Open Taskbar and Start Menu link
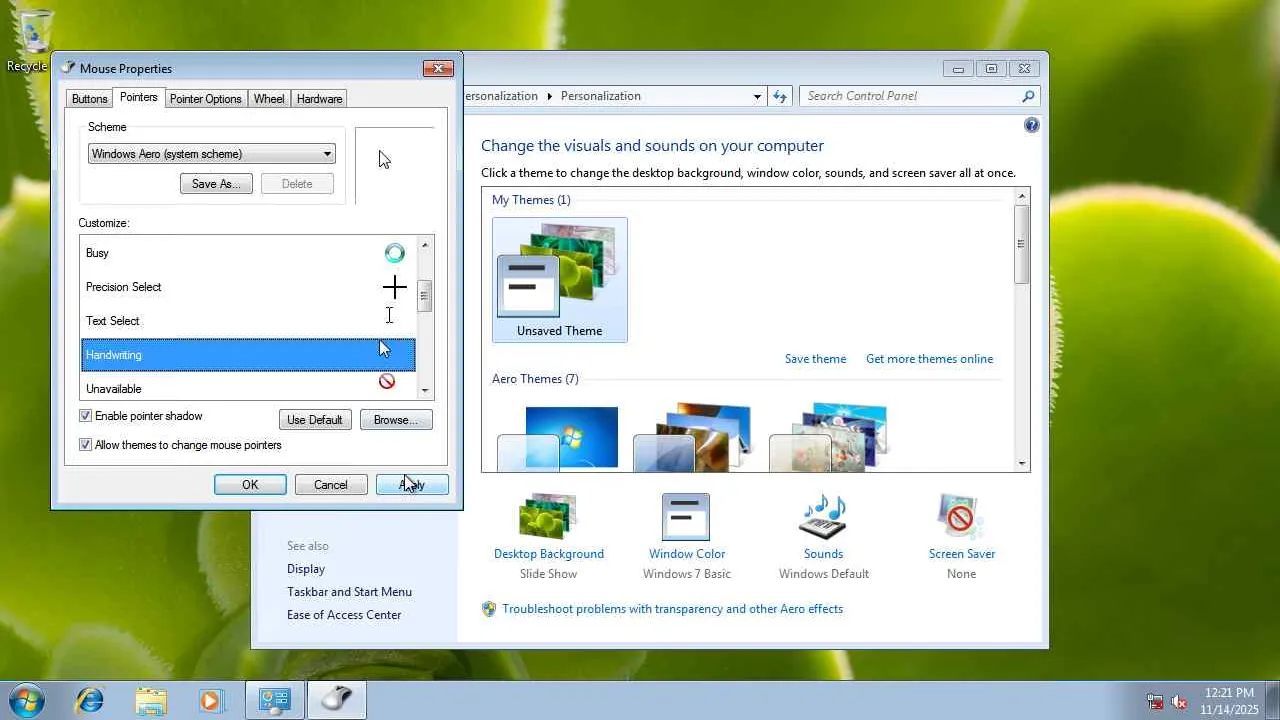1280x720 pixels. coord(349,592)
